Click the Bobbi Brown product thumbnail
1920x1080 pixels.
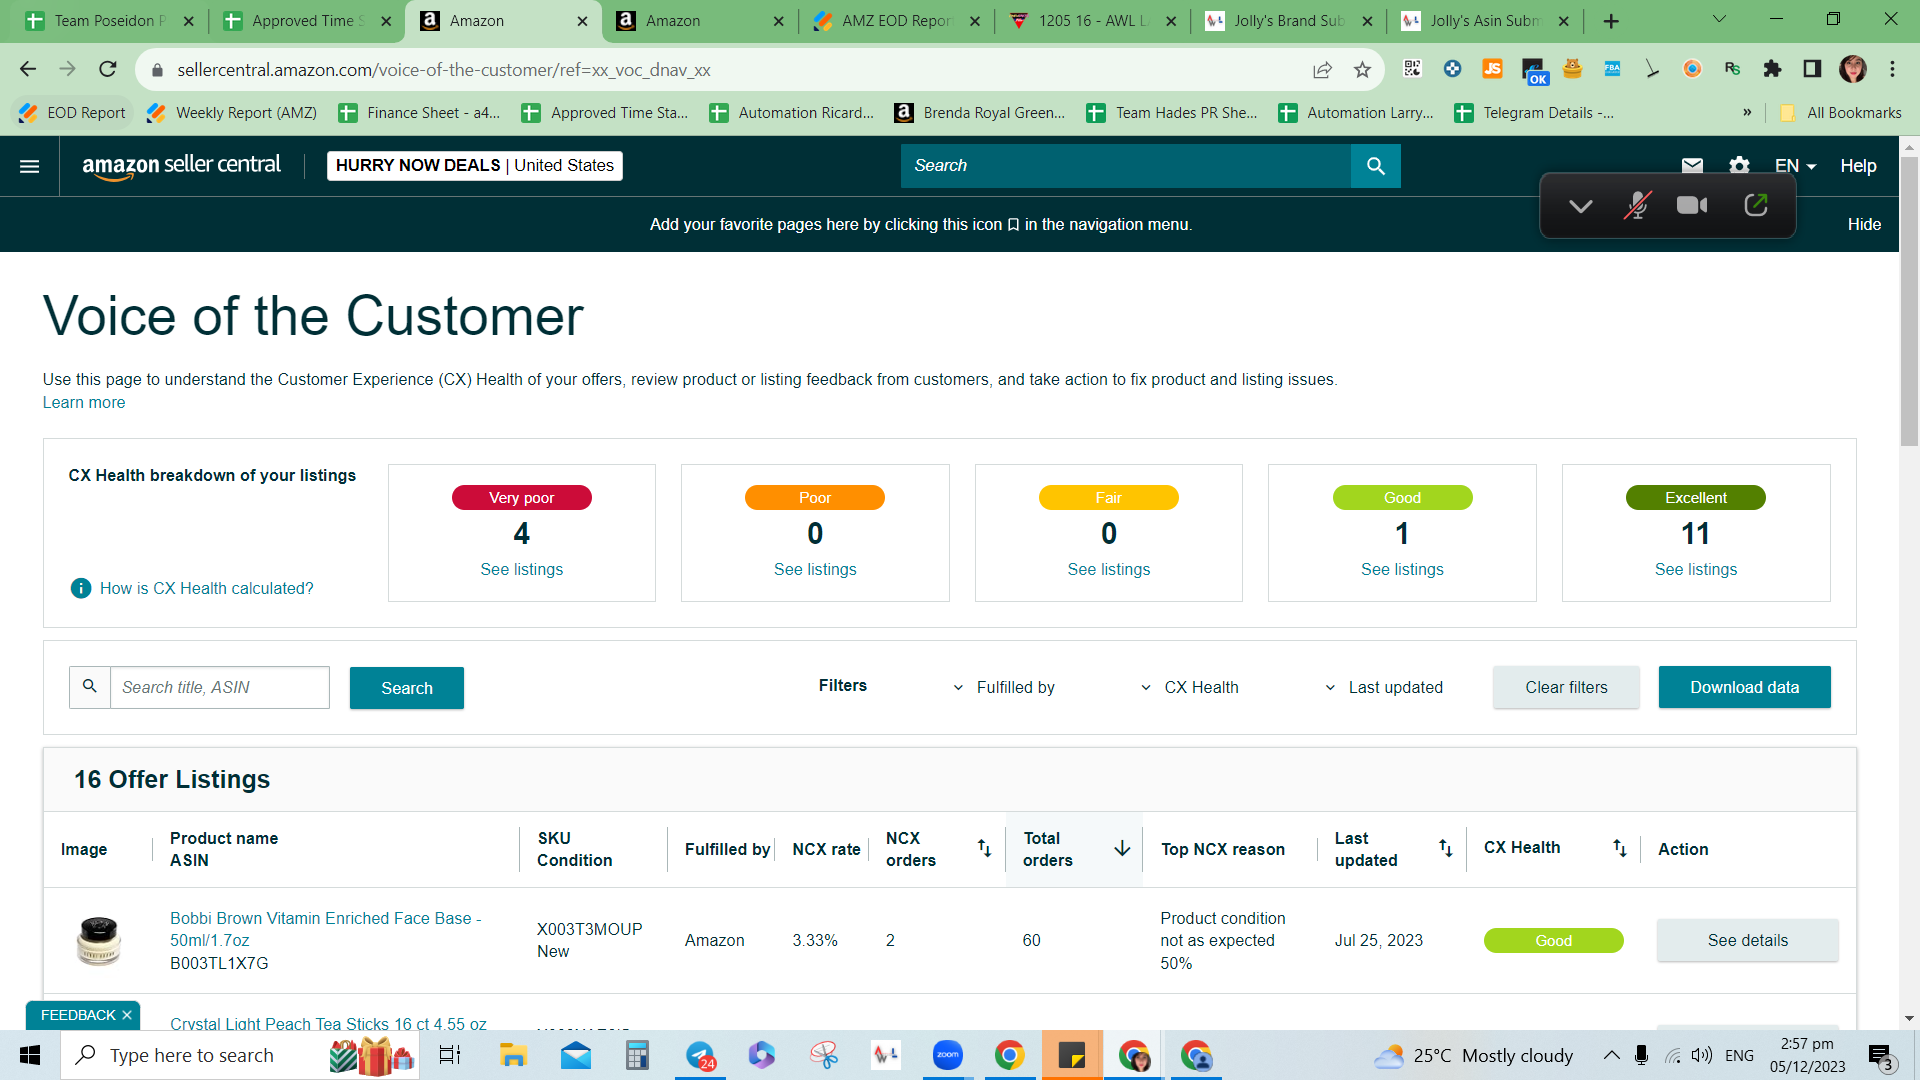[x=99, y=940]
